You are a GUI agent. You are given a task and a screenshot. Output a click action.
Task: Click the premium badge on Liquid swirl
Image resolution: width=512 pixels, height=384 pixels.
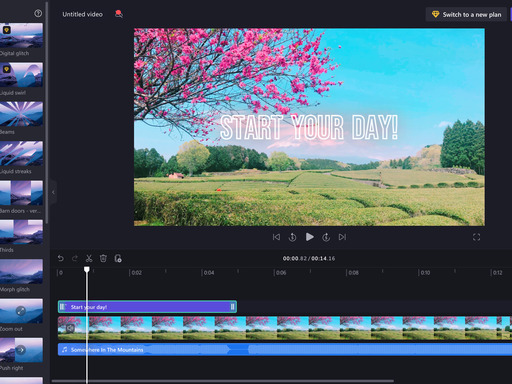6,69
